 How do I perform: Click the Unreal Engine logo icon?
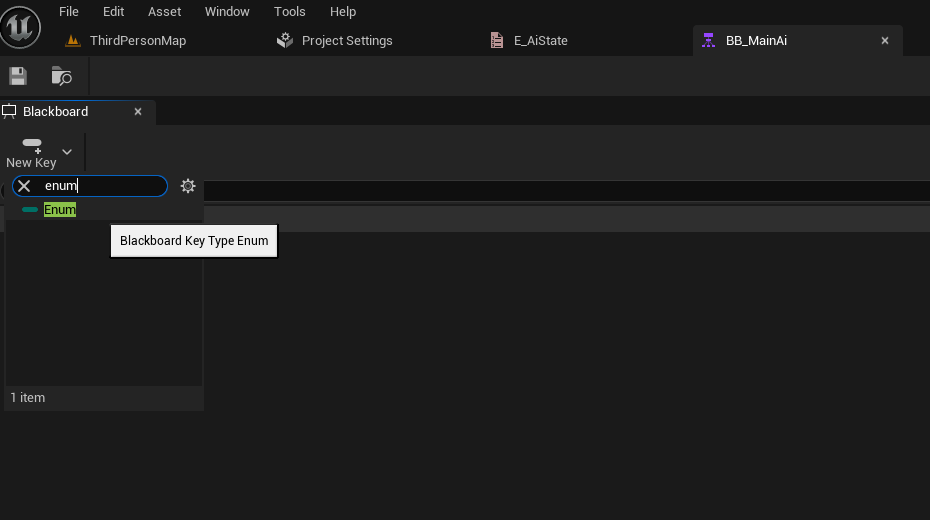tap(20, 27)
